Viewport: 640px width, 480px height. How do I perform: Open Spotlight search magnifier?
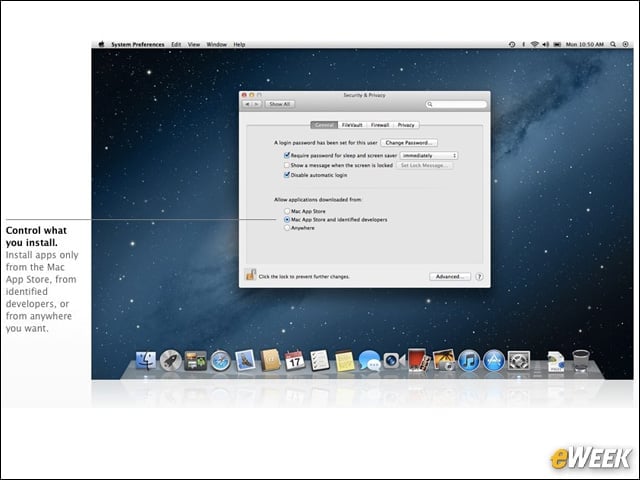(613, 44)
